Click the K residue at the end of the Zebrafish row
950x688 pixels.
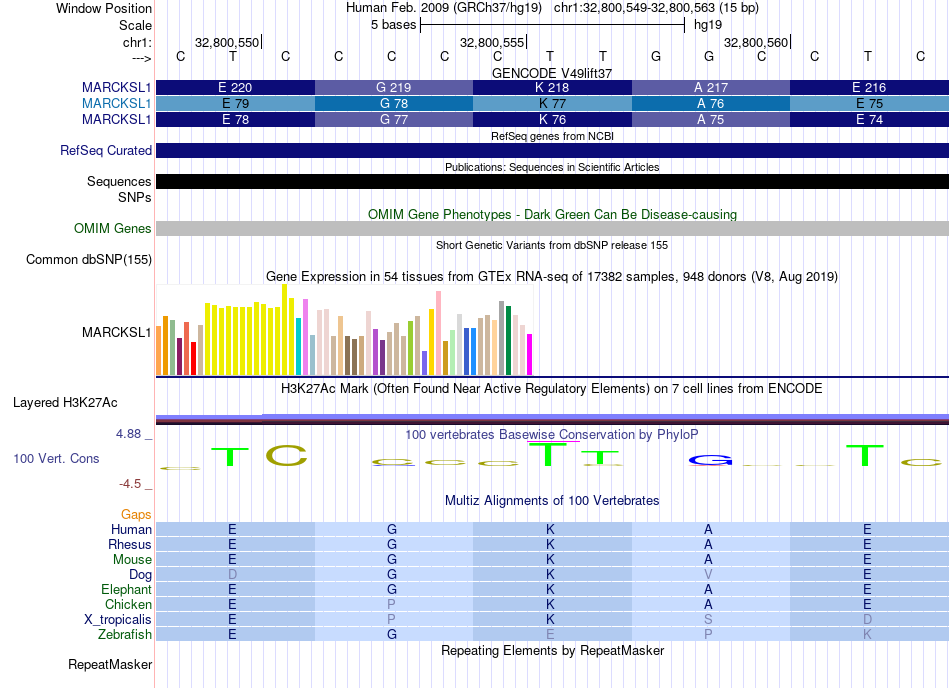point(868,634)
